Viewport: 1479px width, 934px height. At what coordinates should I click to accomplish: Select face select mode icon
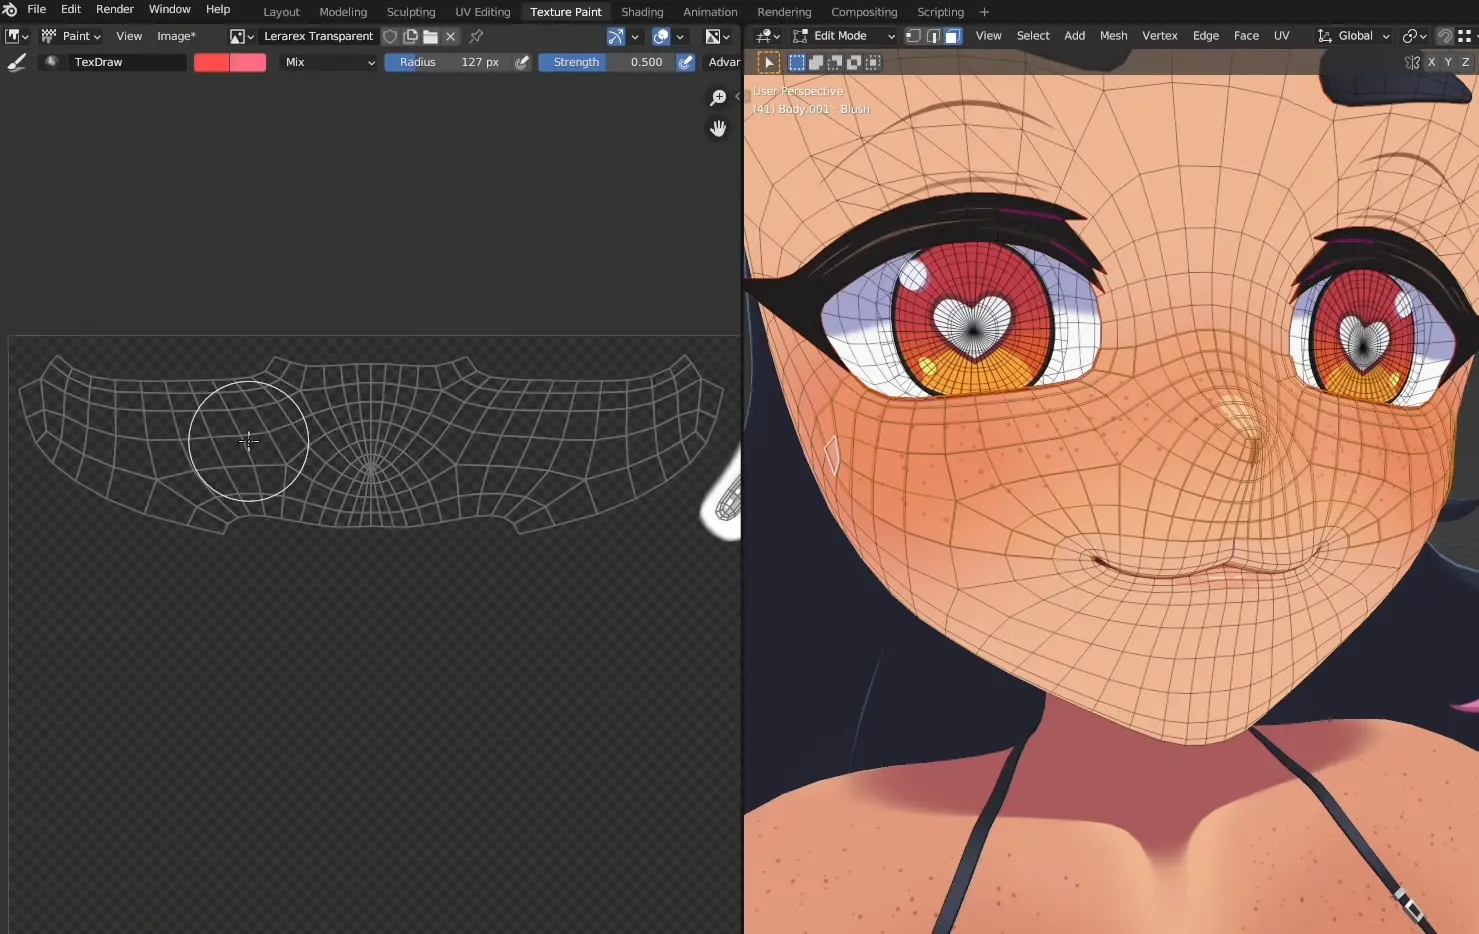coord(953,36)
